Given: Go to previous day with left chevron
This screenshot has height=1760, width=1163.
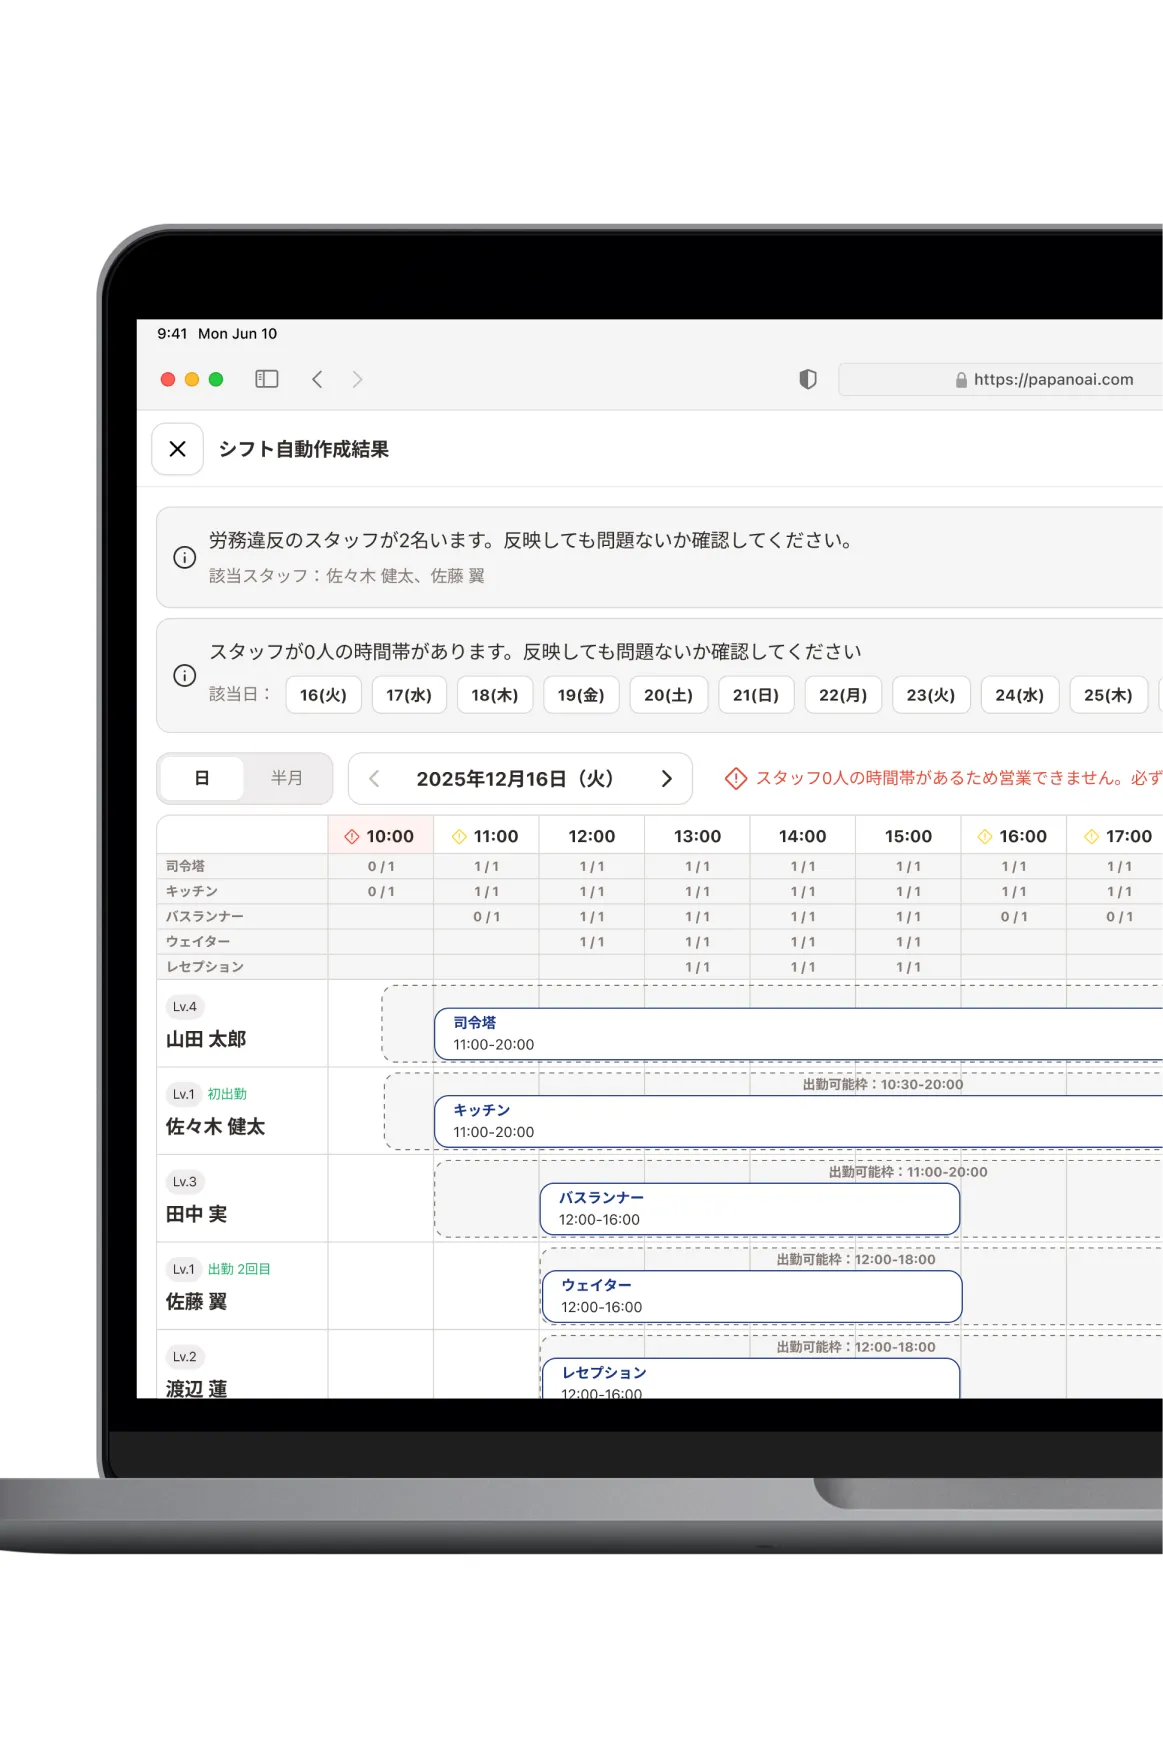Looking at the screenshot, I should click(x=374, y=778).
